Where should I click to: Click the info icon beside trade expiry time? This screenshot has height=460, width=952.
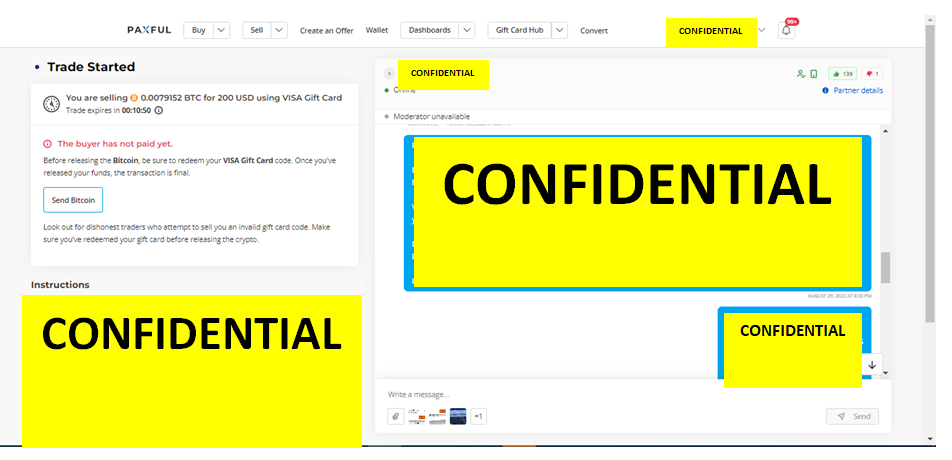tap(158, 110)
